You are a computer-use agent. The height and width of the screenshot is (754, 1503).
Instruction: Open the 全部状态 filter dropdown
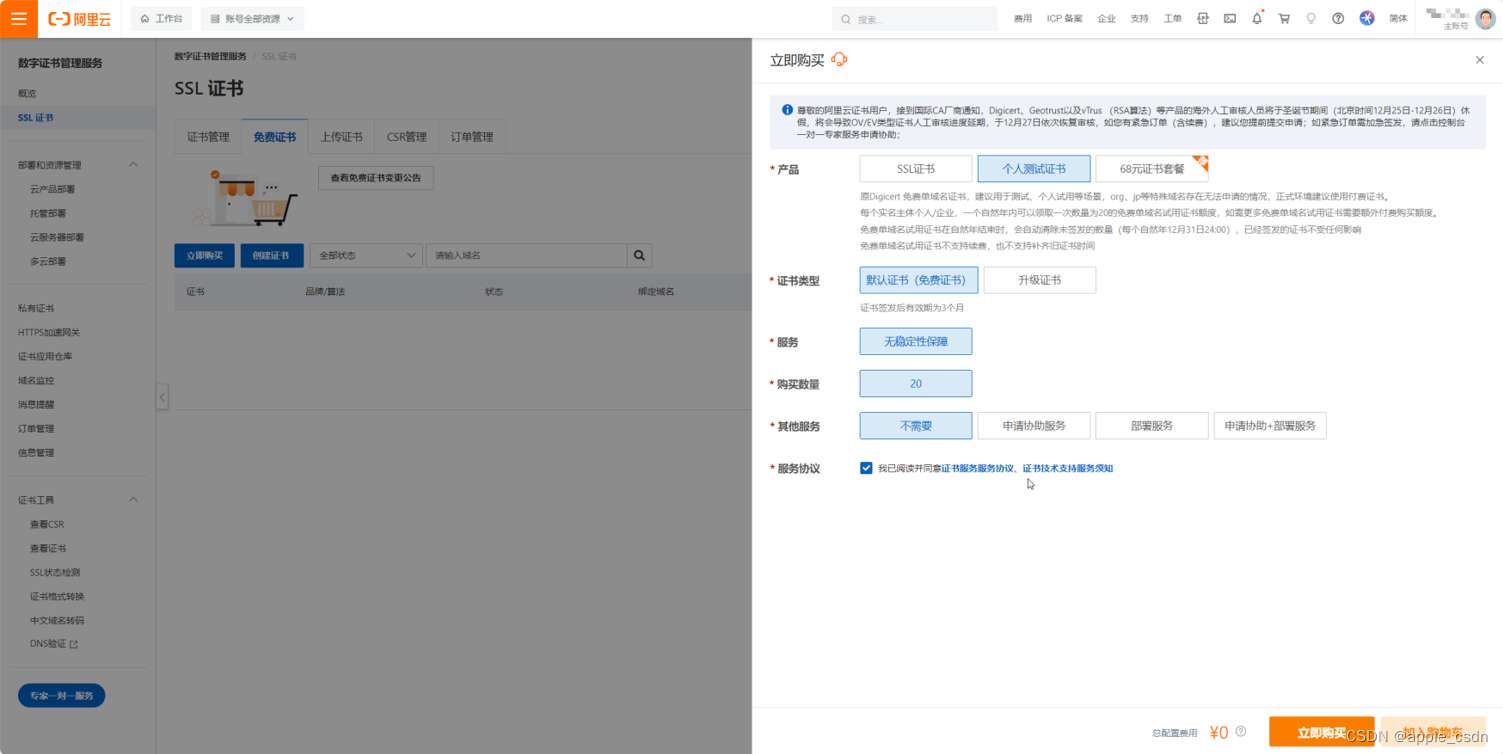click(366, 255)
